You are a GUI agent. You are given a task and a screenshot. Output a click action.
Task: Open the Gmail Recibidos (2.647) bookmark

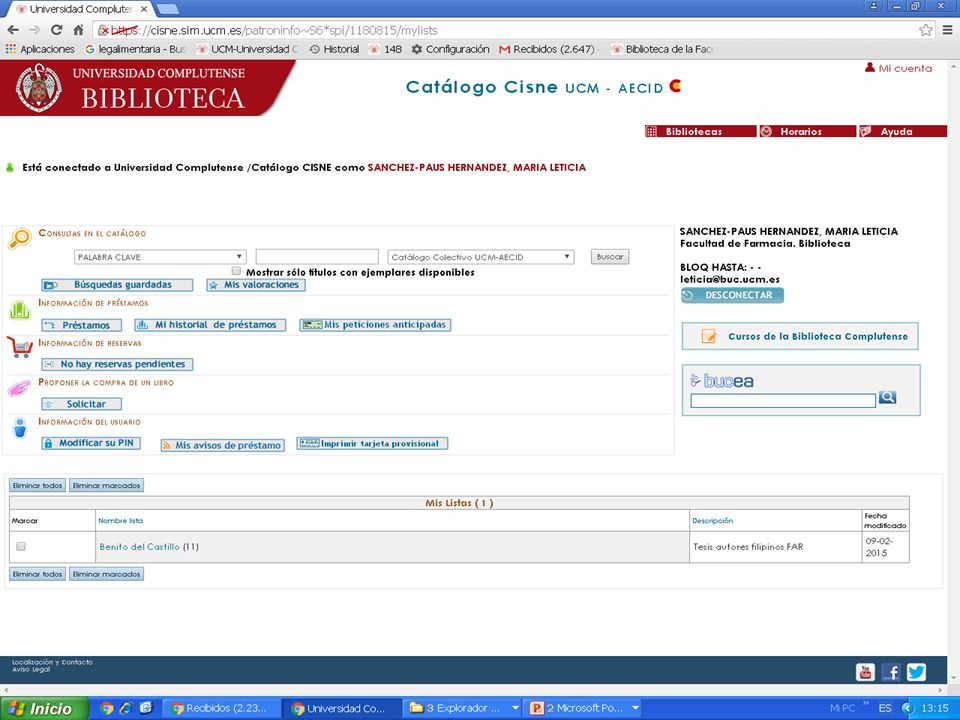[548, 49]
